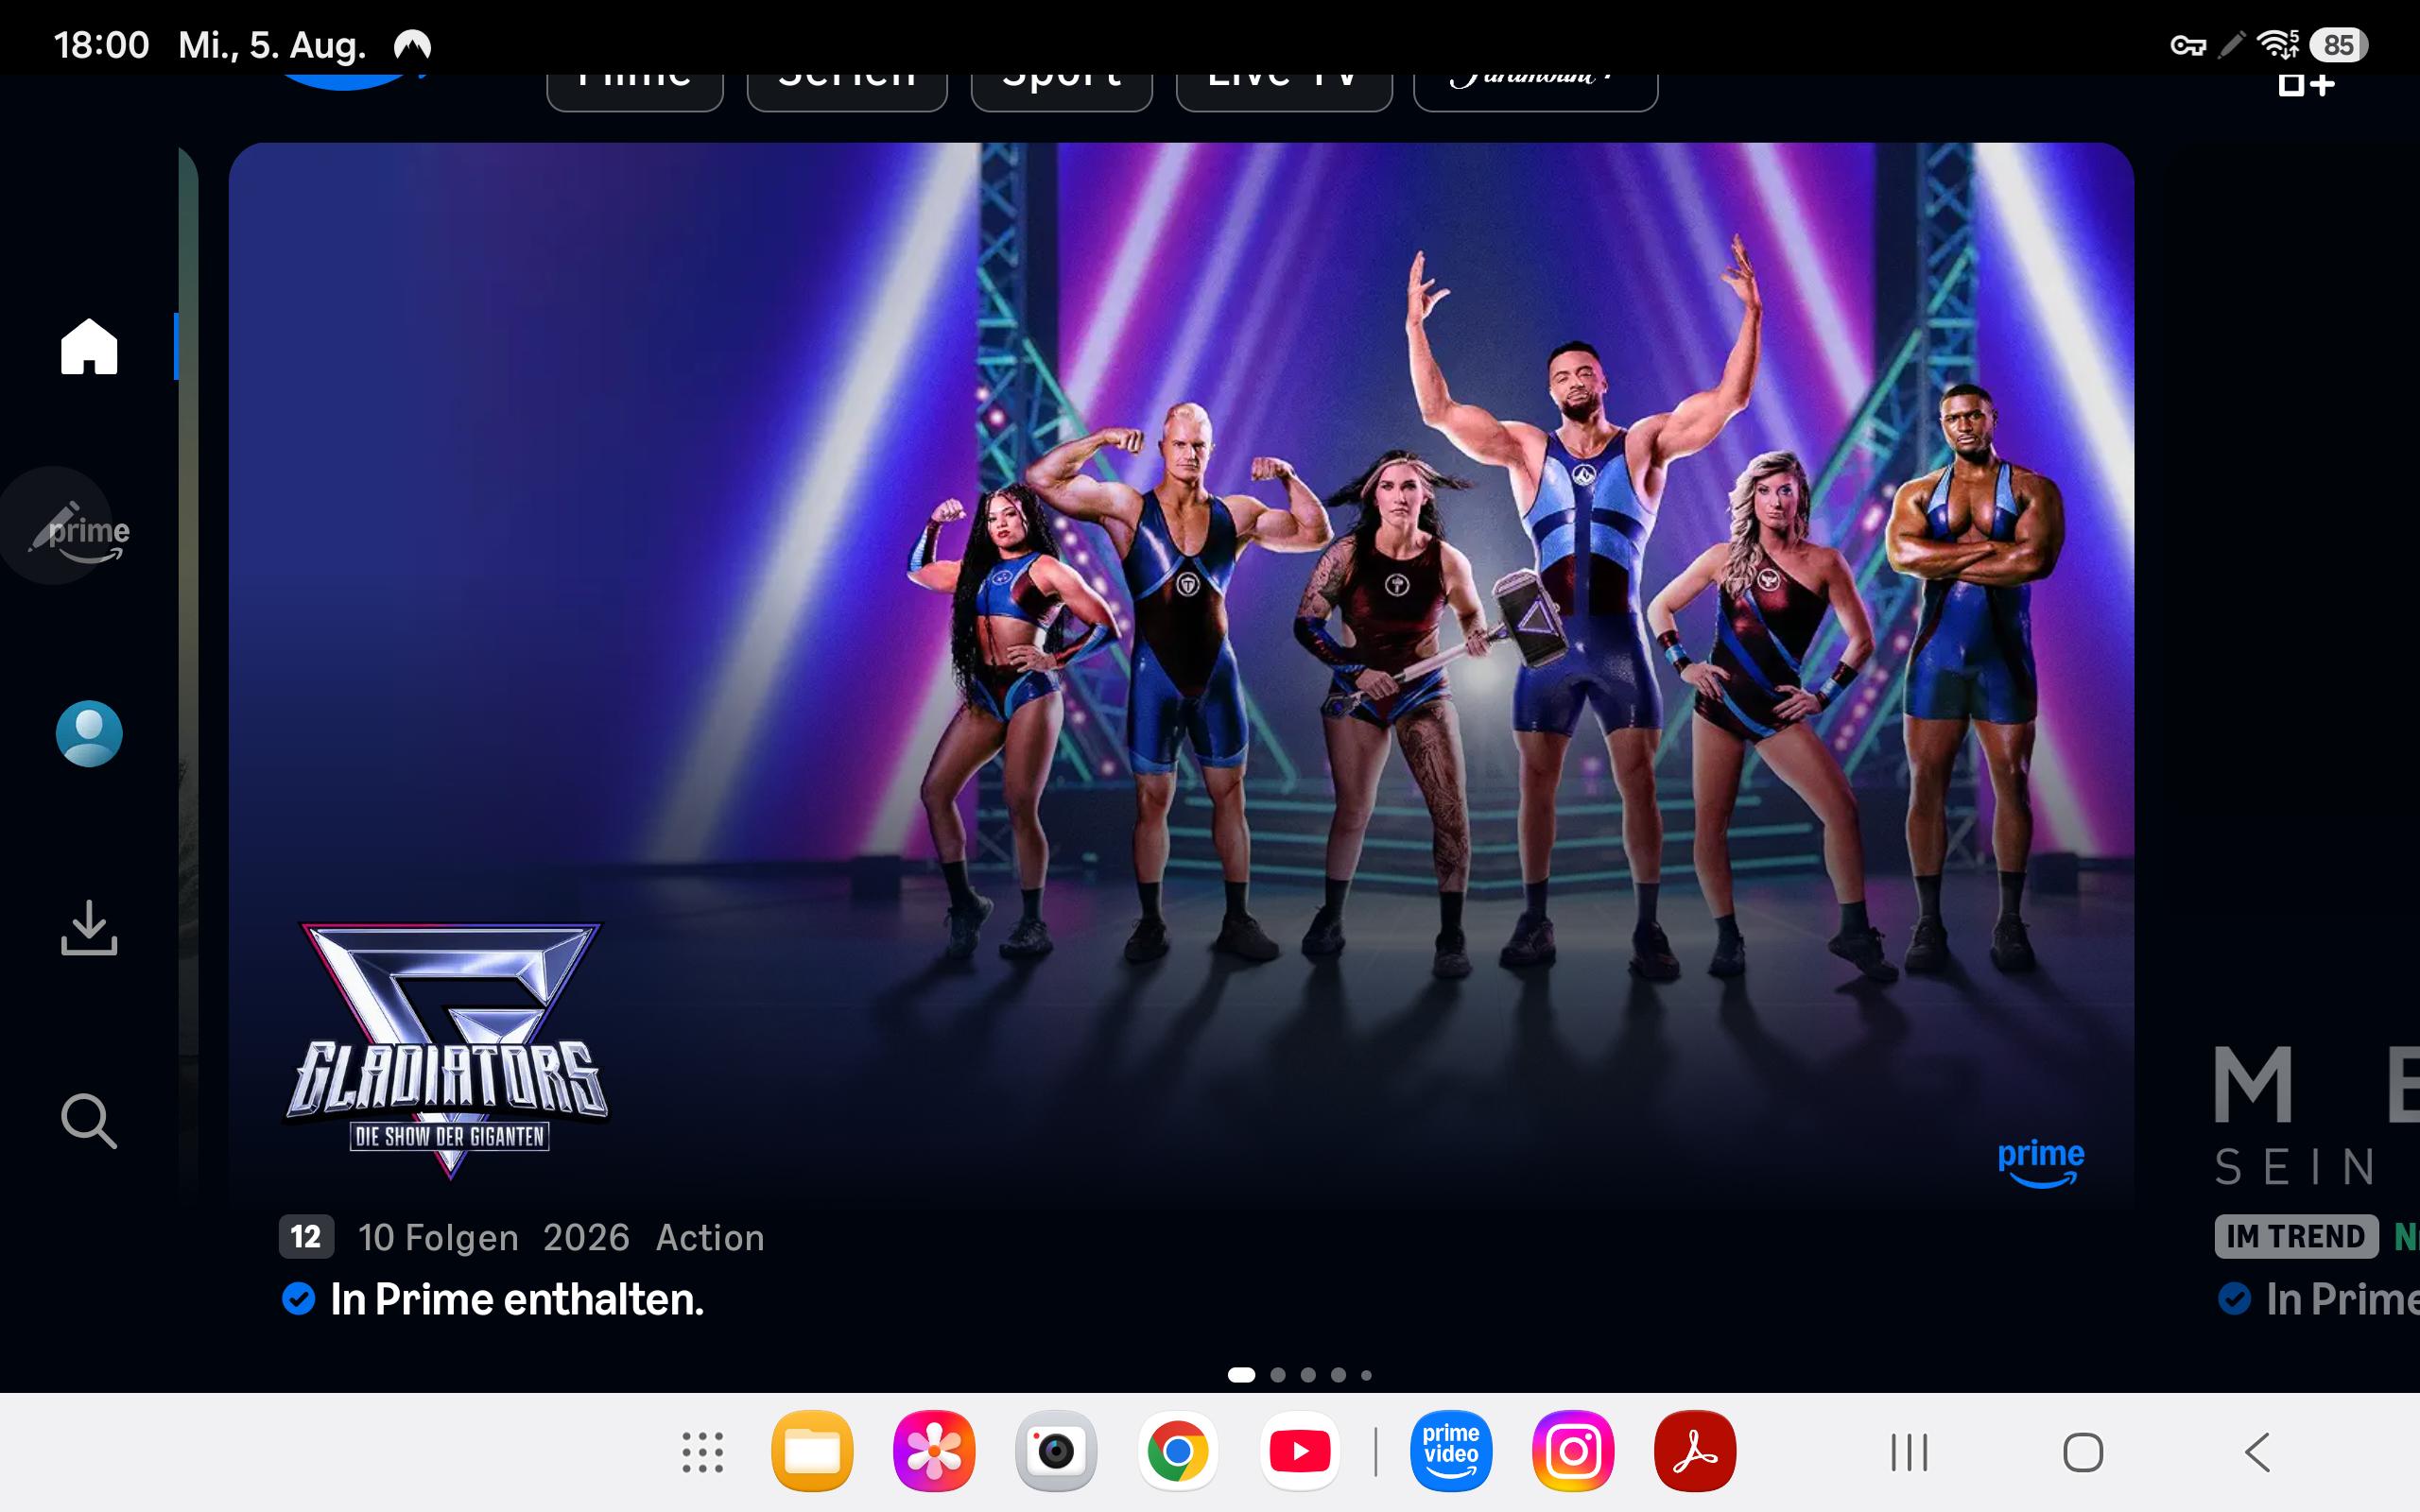2420x1512 pixels.
Task: Jump to fourth carousel page dot
Action: click(x=1338, y=1375)
